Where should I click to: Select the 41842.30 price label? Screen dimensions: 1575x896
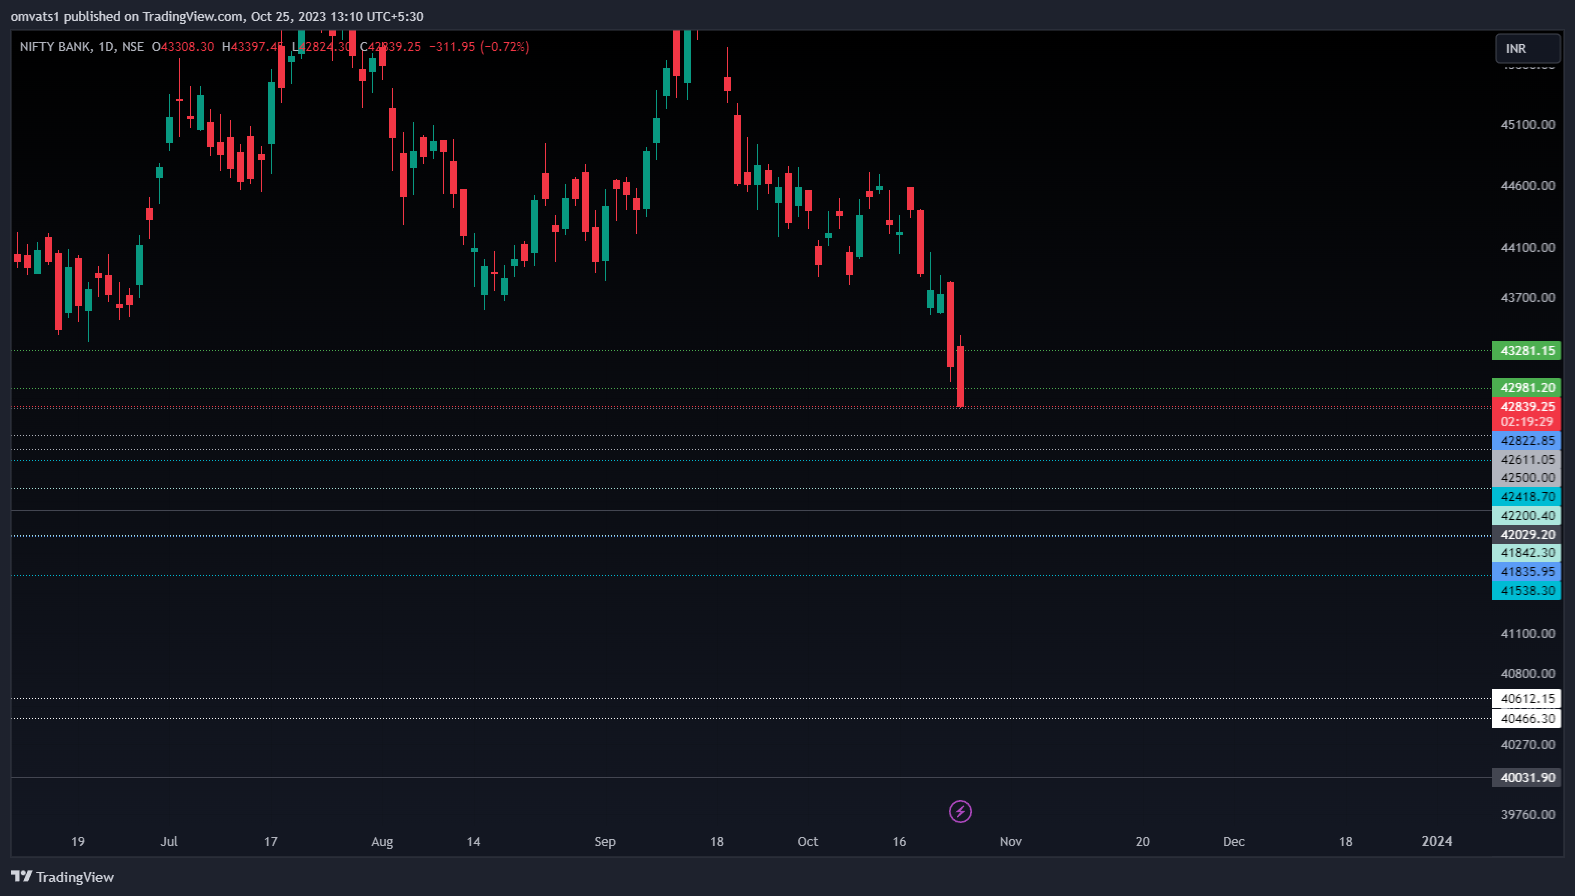(1527, 553)
